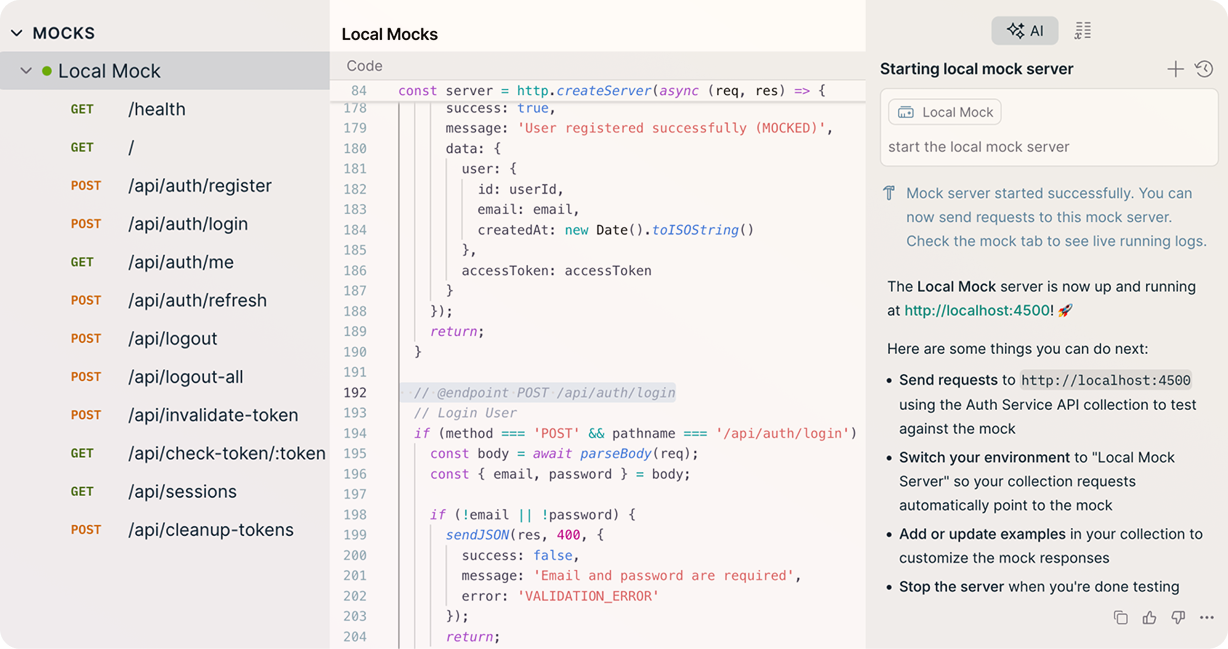
Task: Collapse the MOCKS section
Action: [x=16, y=32]
